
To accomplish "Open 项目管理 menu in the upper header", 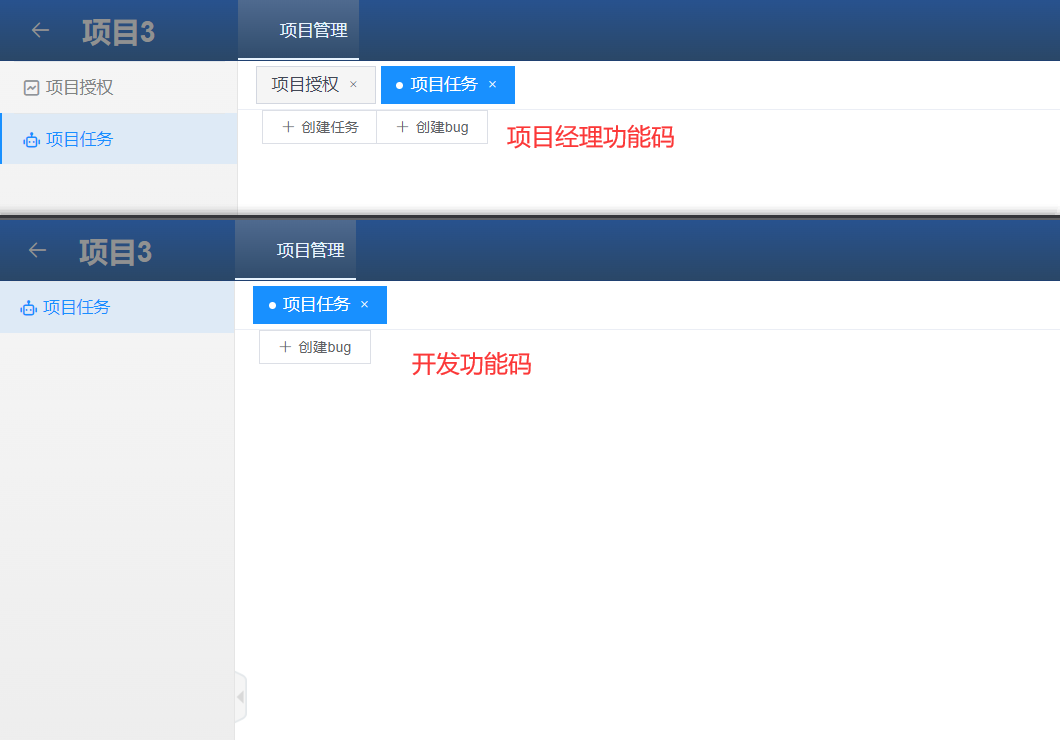I will coord(313,31).
